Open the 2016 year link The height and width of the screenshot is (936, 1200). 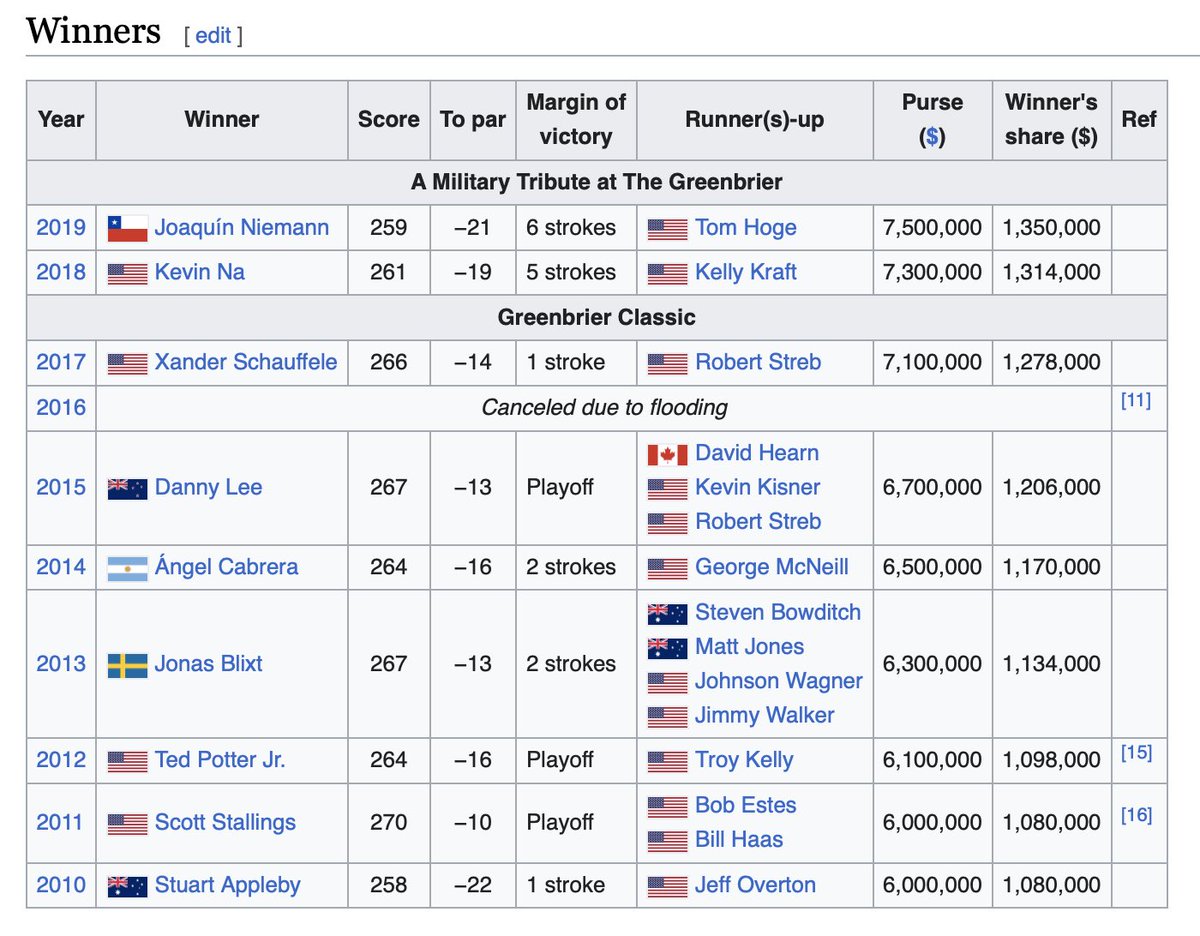61,407
